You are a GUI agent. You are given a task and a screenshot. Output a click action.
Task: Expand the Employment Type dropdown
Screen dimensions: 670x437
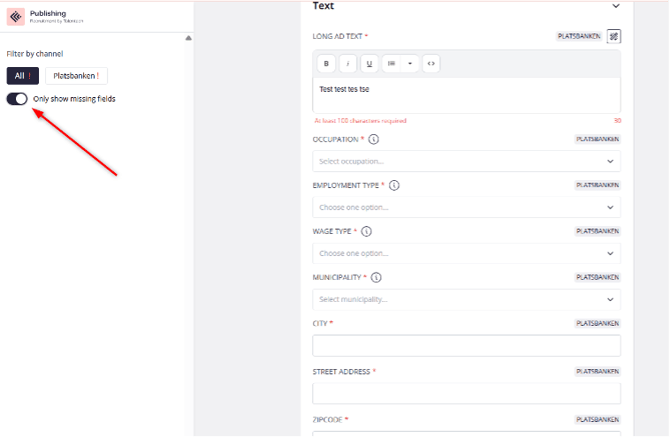[x=466, y=207]
